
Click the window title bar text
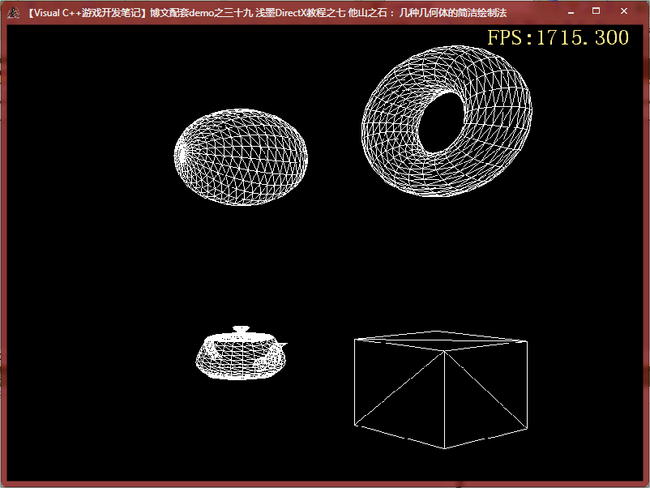coord(266,13)
